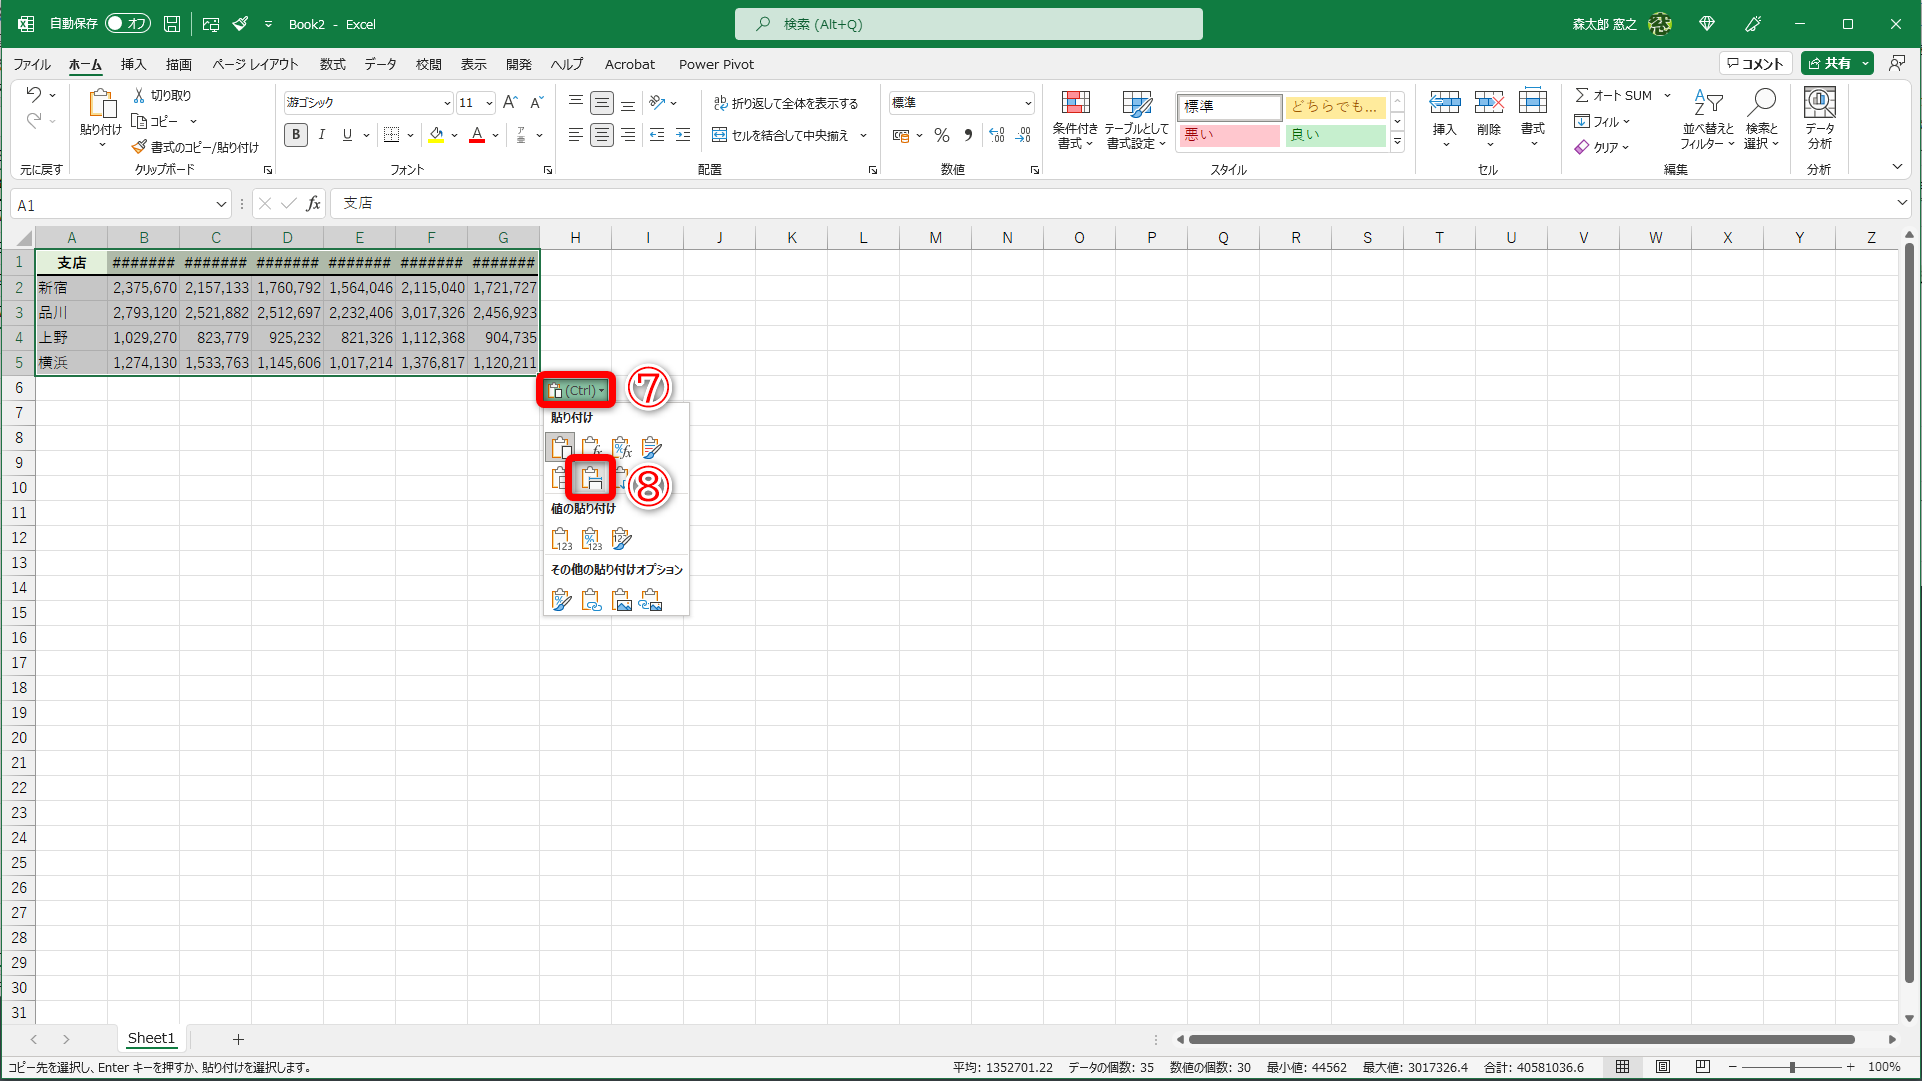Click the 共有 share button
This screenshot has height=1081, width=1922.
click(x=1830, y=63)
